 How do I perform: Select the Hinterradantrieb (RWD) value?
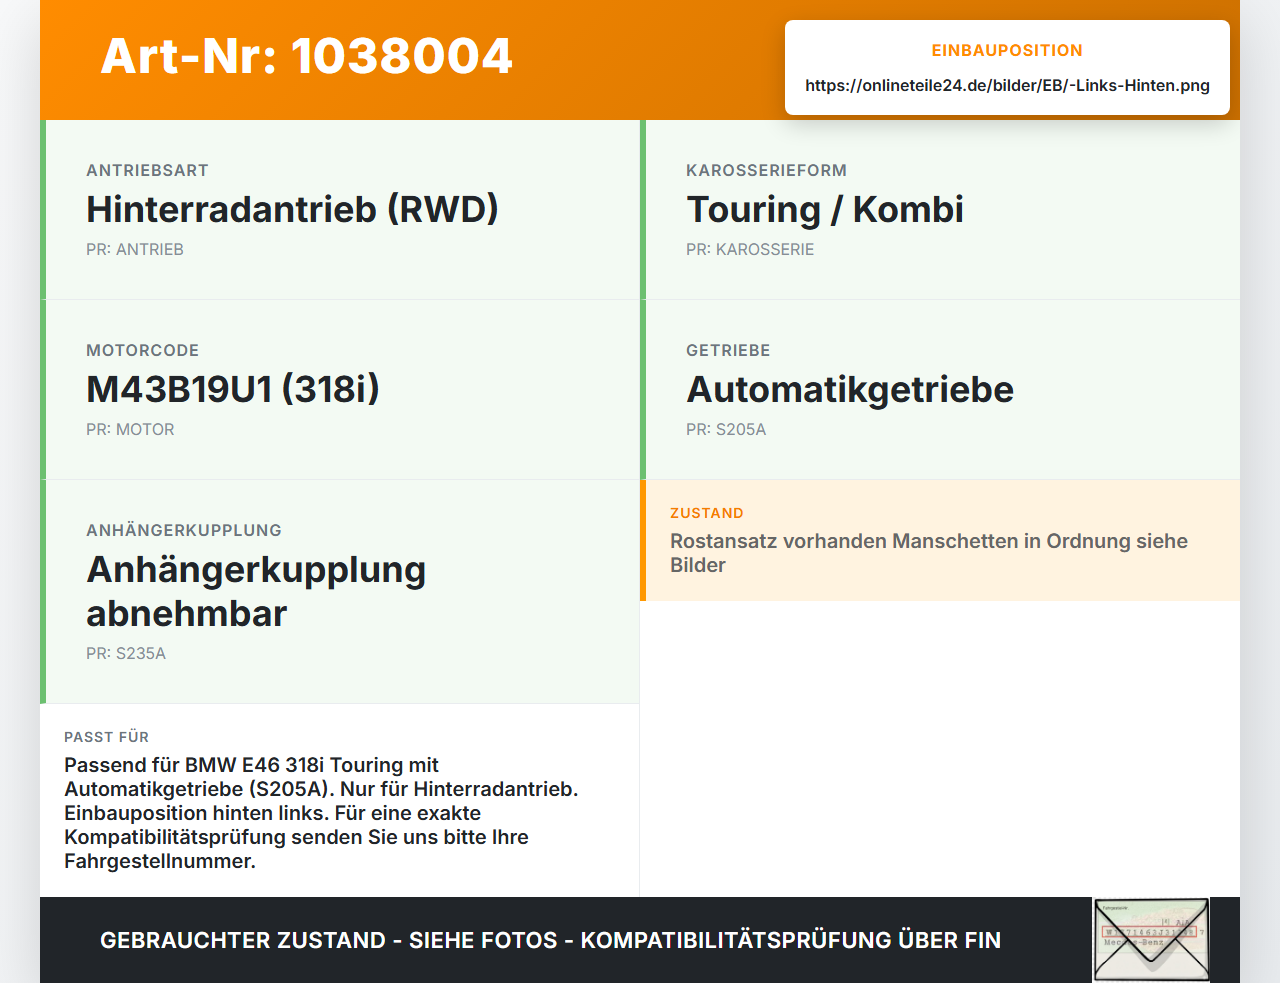[292, 209]
